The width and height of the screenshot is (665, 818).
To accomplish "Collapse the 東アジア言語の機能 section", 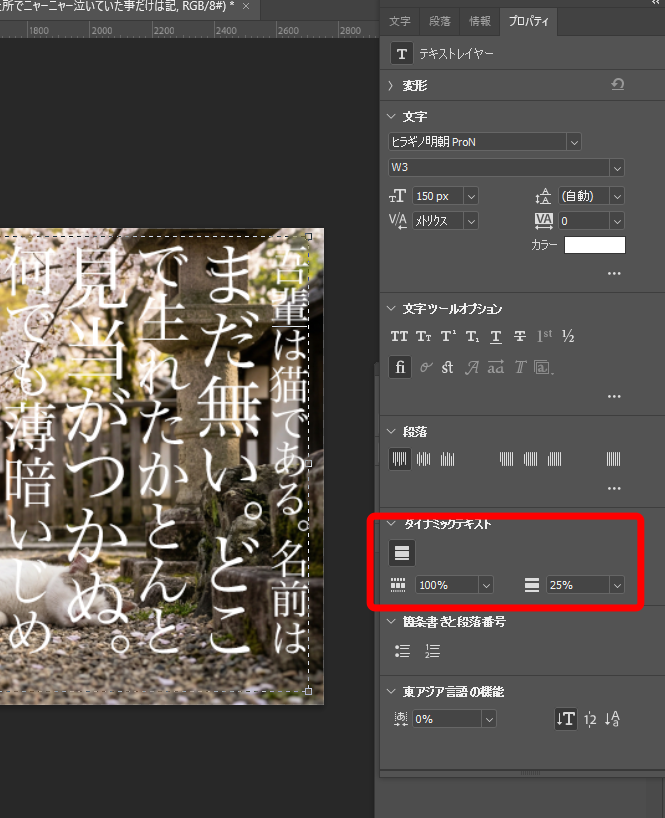I will (391, 691).
